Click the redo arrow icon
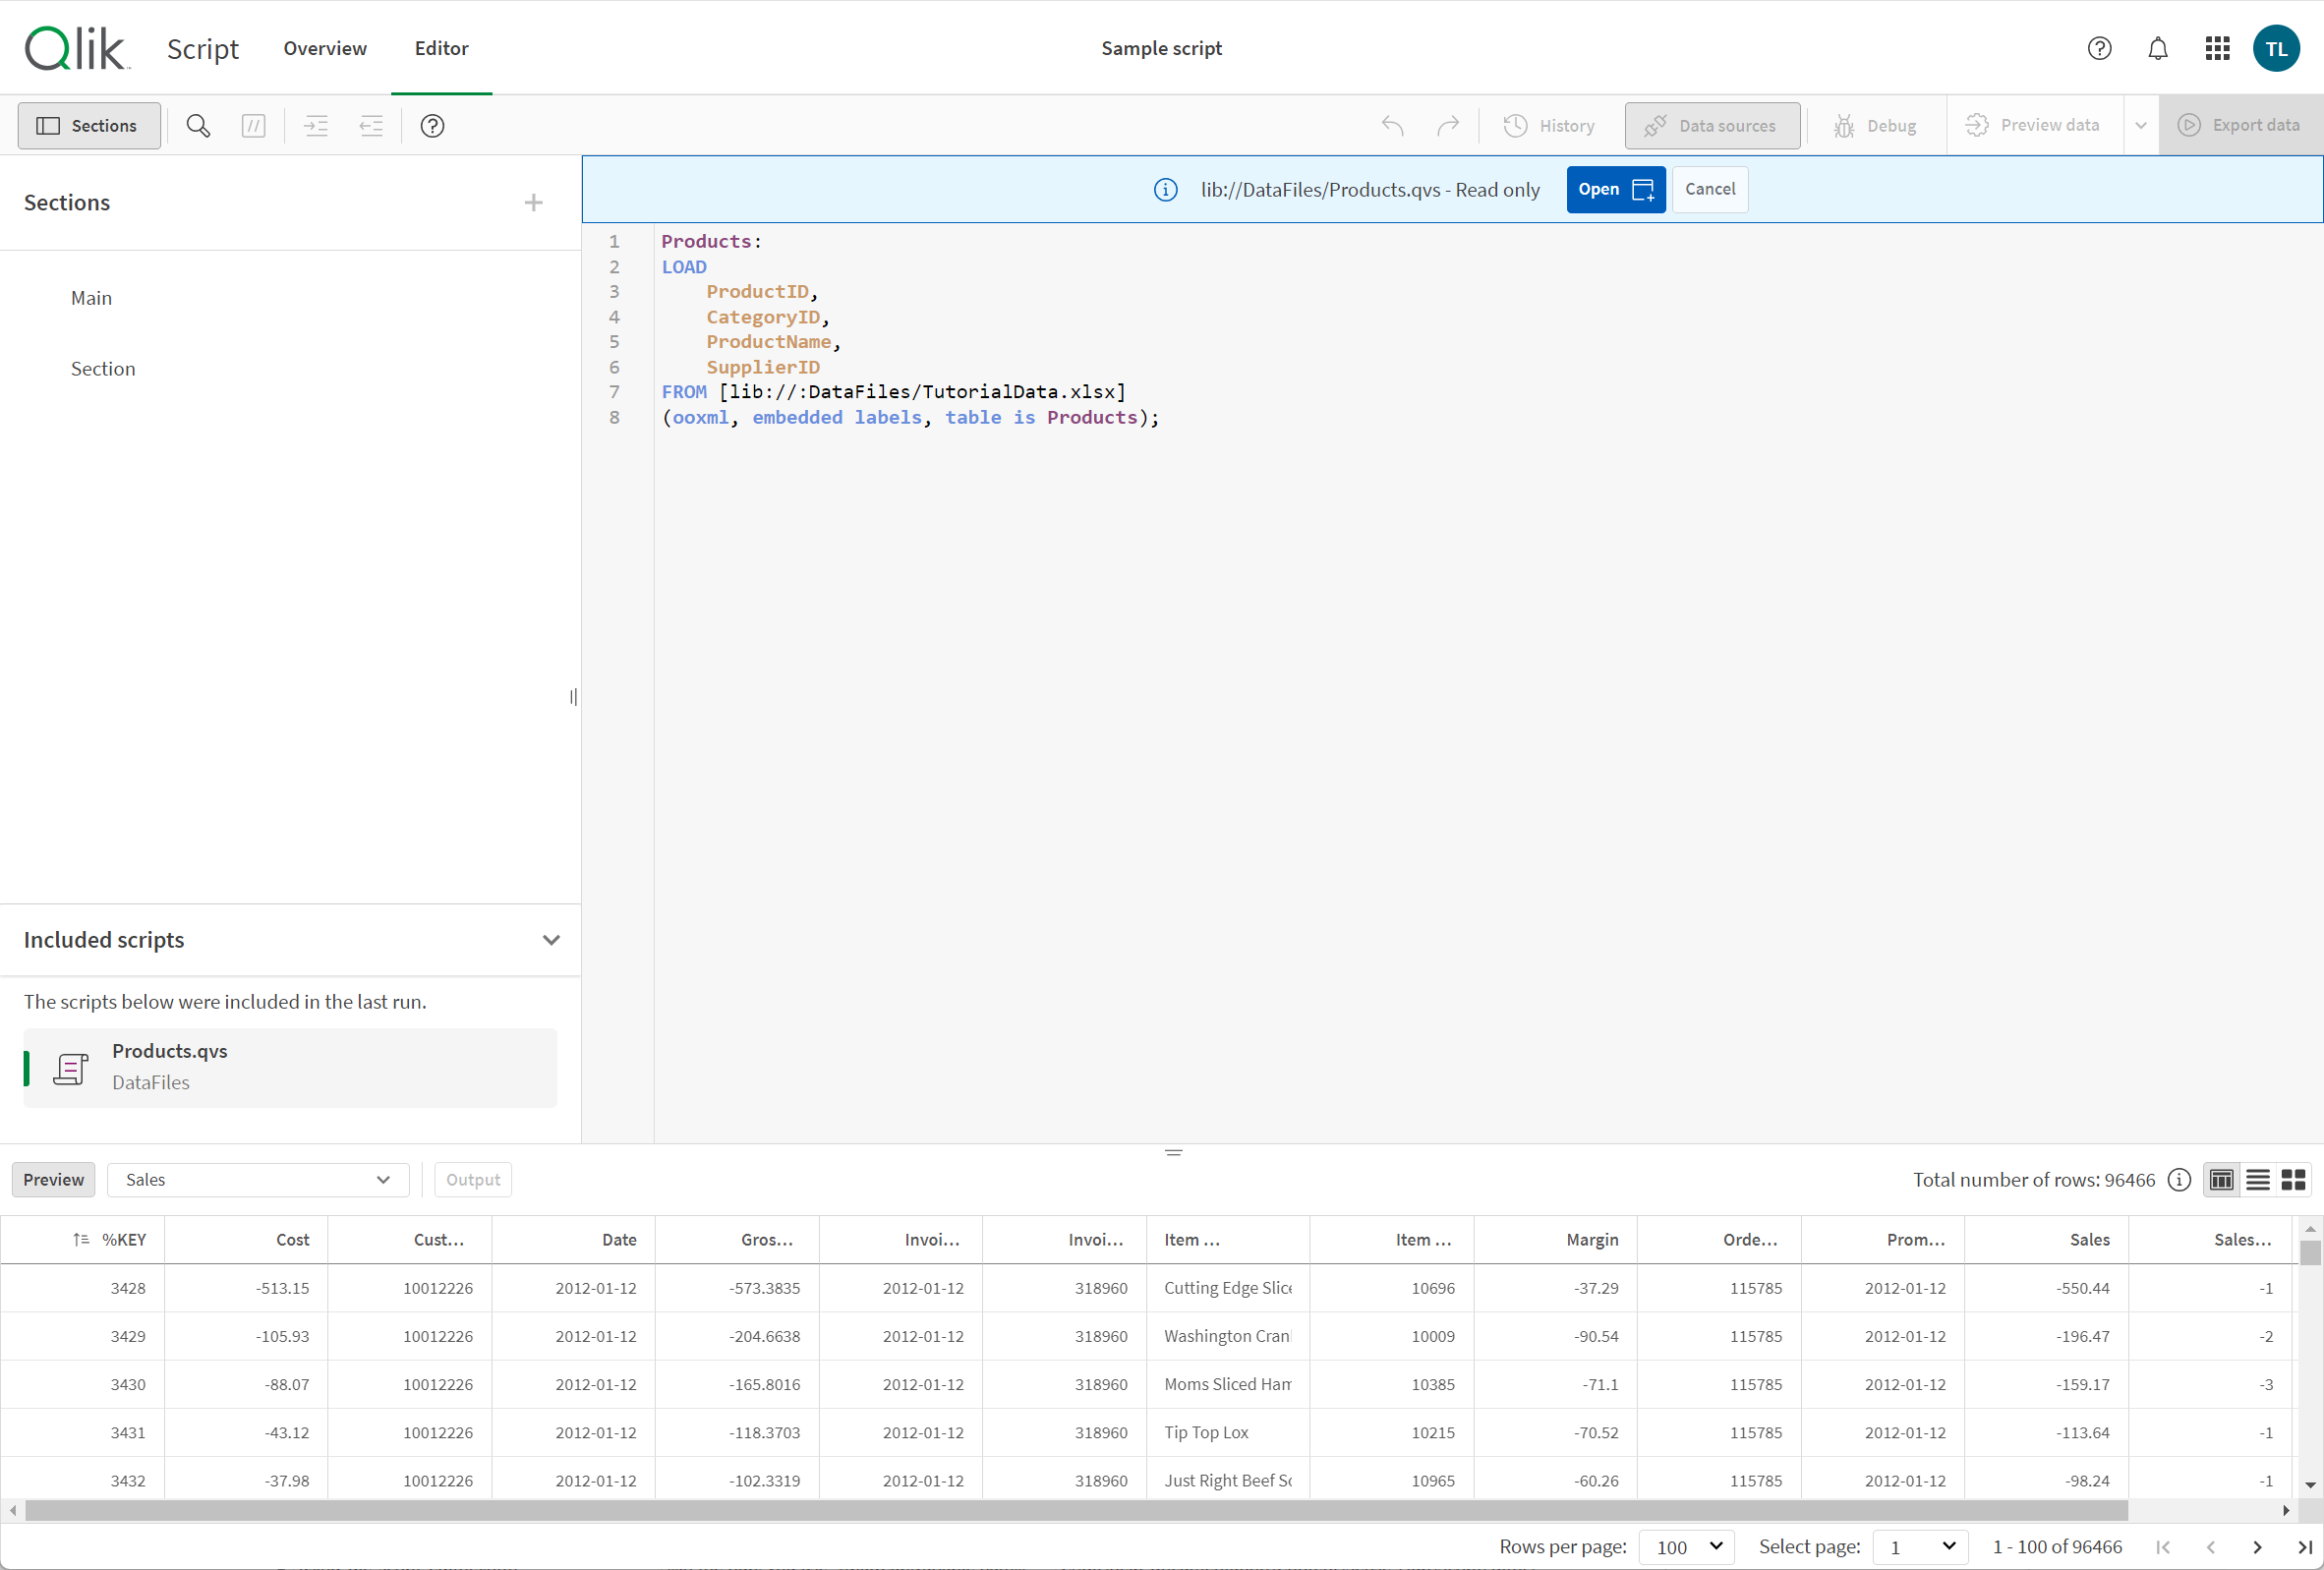The image size is (2324, 1570). point(1446,123)
